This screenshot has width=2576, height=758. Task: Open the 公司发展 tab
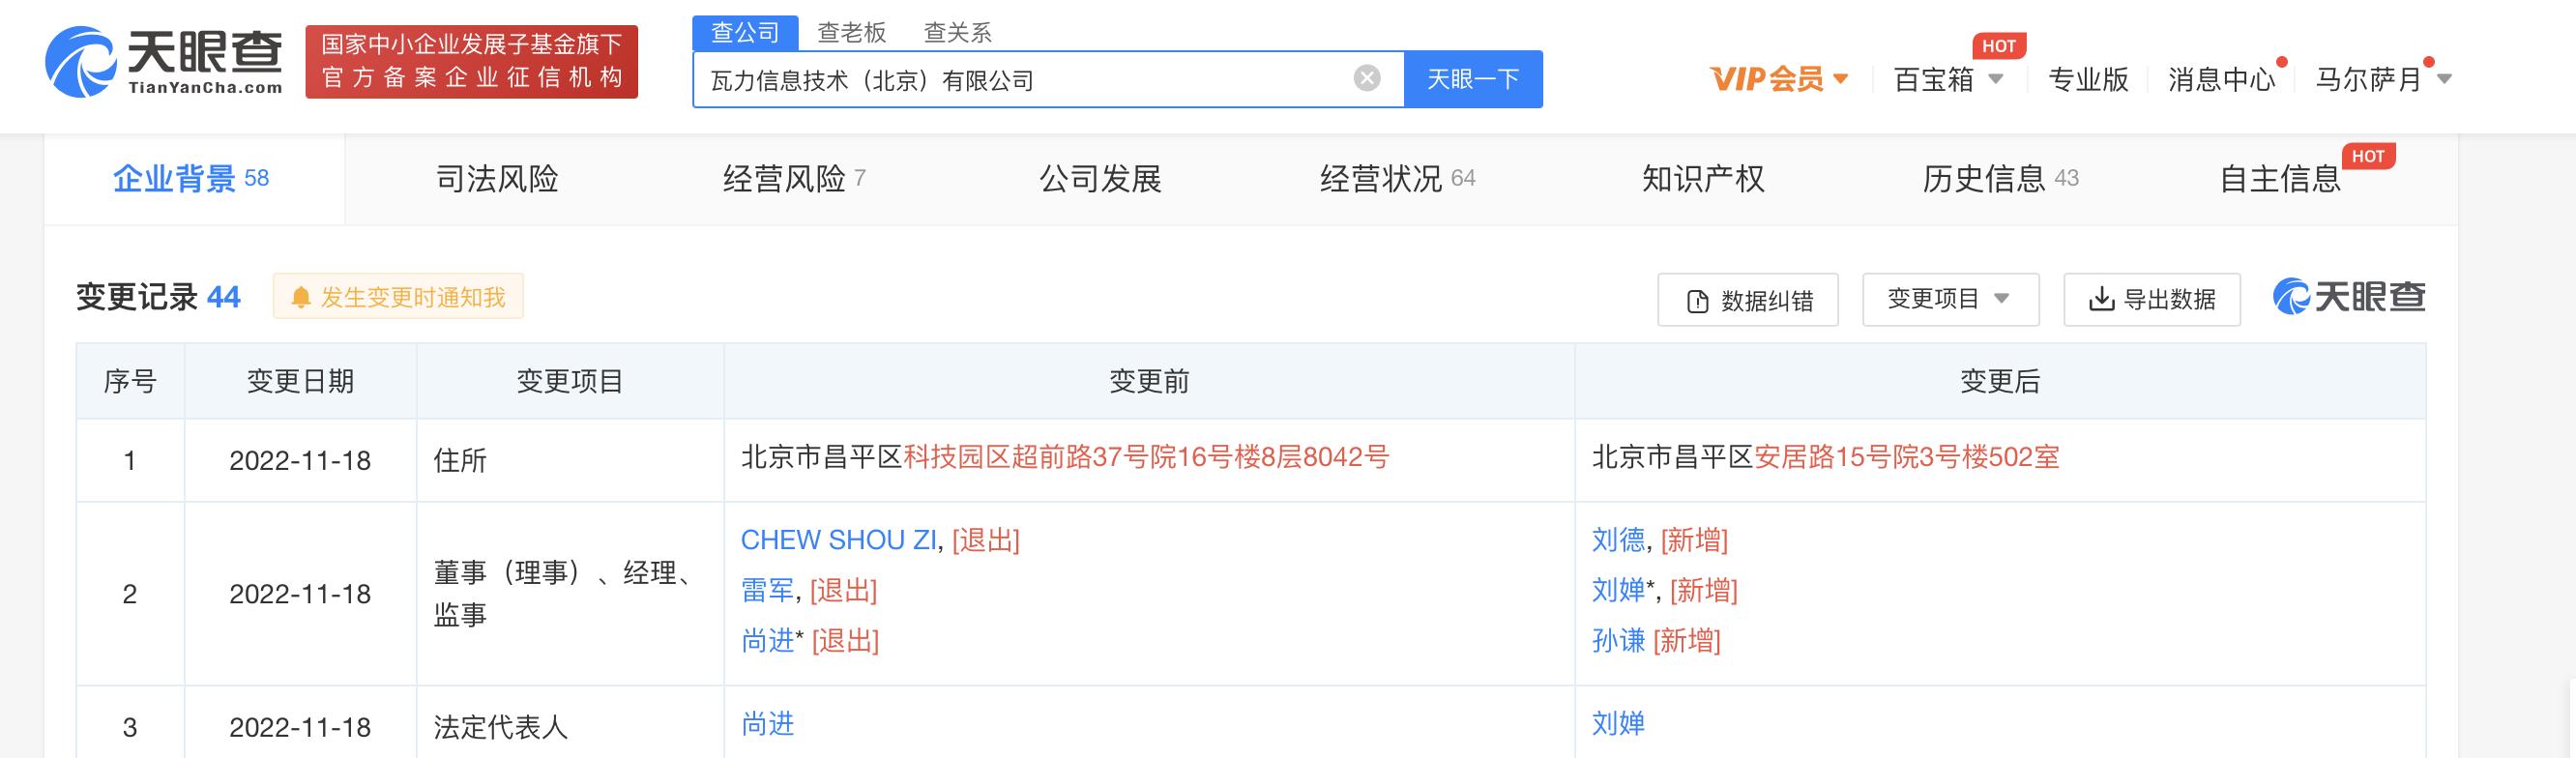tap(1100, 179)
